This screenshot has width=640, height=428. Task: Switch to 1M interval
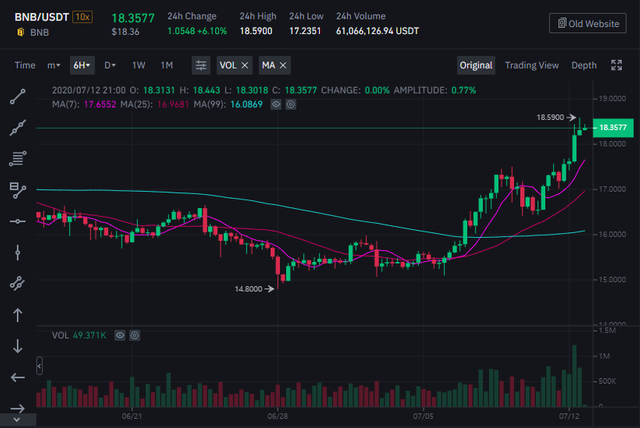coord(167,65)
